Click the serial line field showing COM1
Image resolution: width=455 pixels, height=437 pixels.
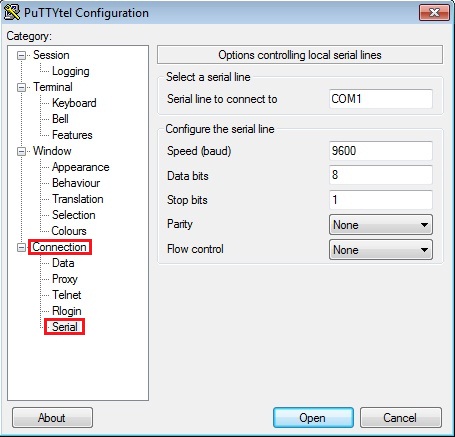(381, 99)
